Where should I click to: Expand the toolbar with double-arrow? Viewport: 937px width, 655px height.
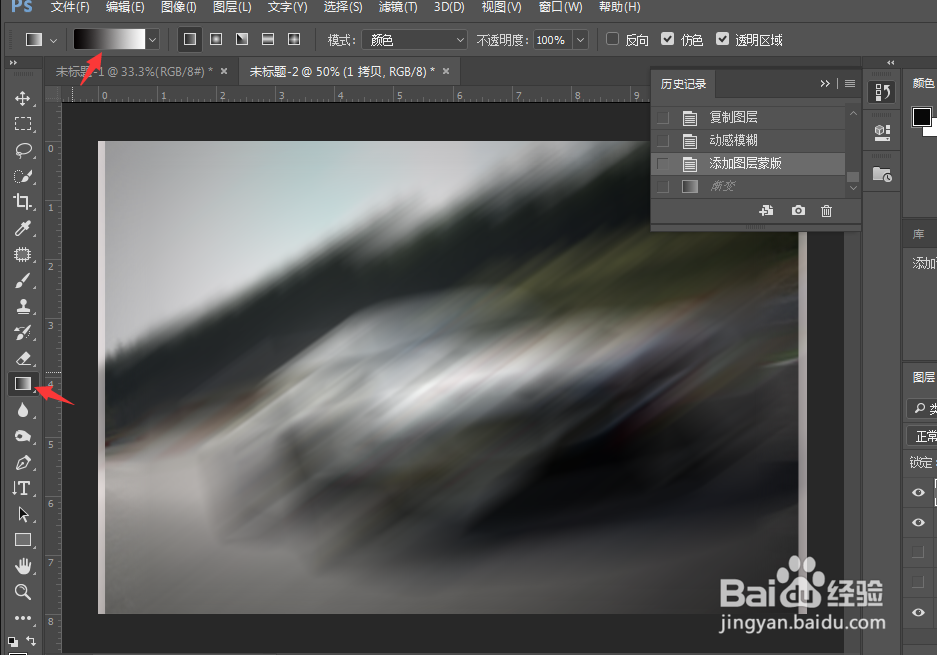(13, 62)
